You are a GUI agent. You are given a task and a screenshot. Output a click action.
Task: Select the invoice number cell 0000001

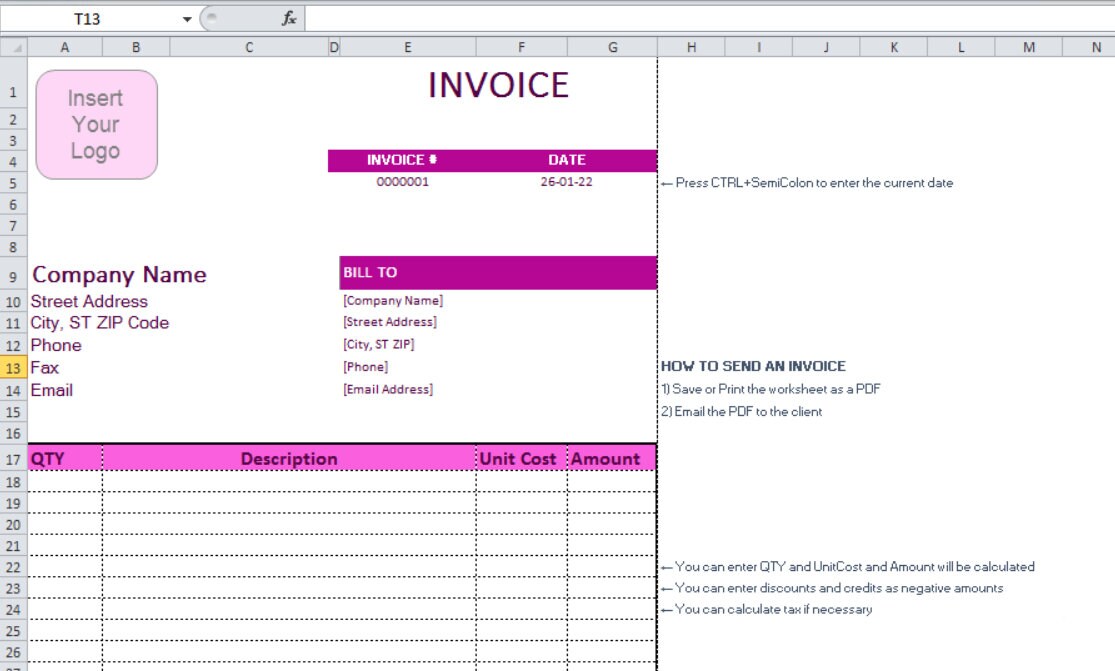pyautogui.click(x=406, y=182)
